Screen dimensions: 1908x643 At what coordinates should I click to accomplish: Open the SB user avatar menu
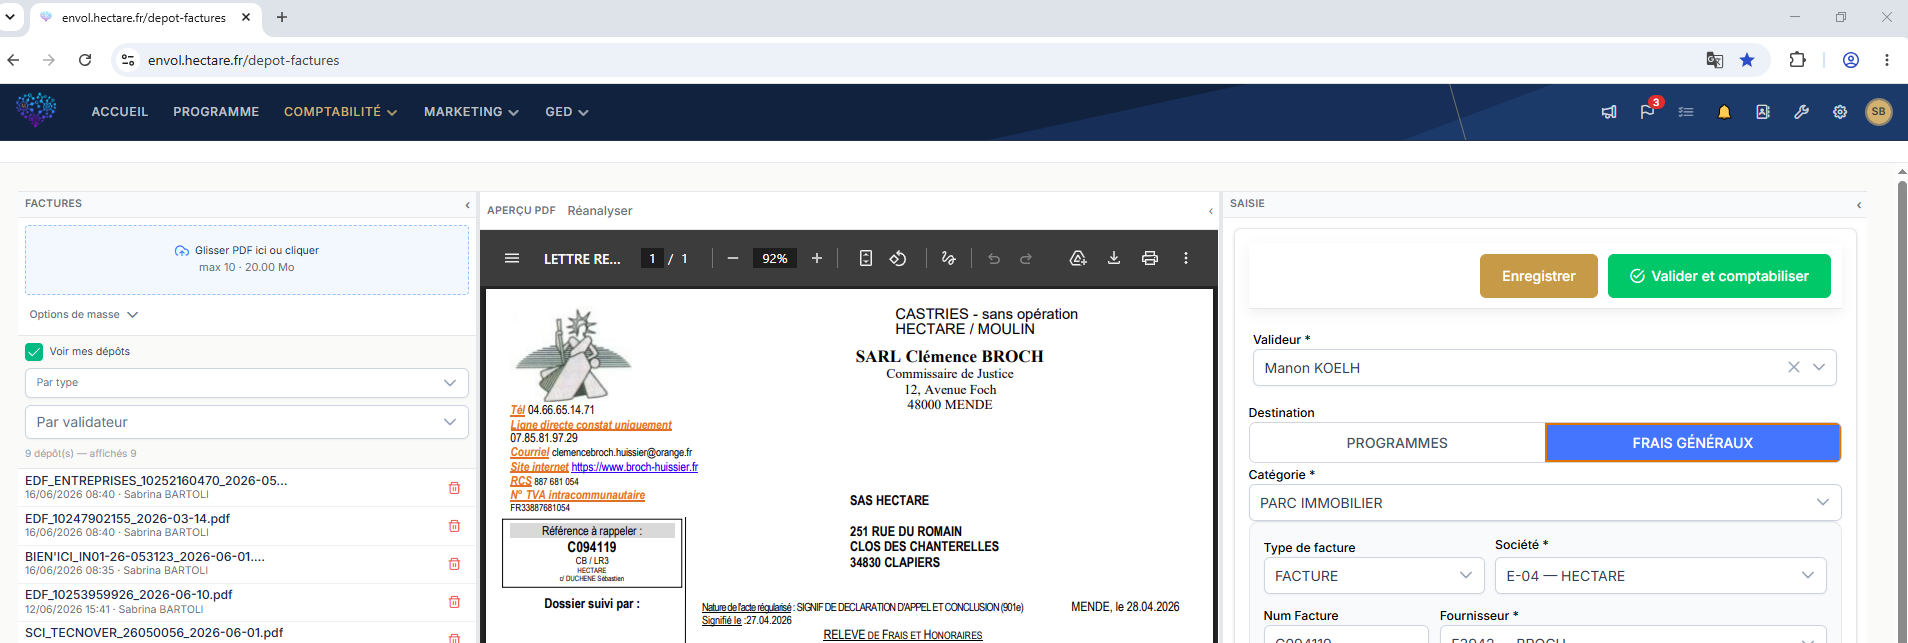[x=1878, y=112]
